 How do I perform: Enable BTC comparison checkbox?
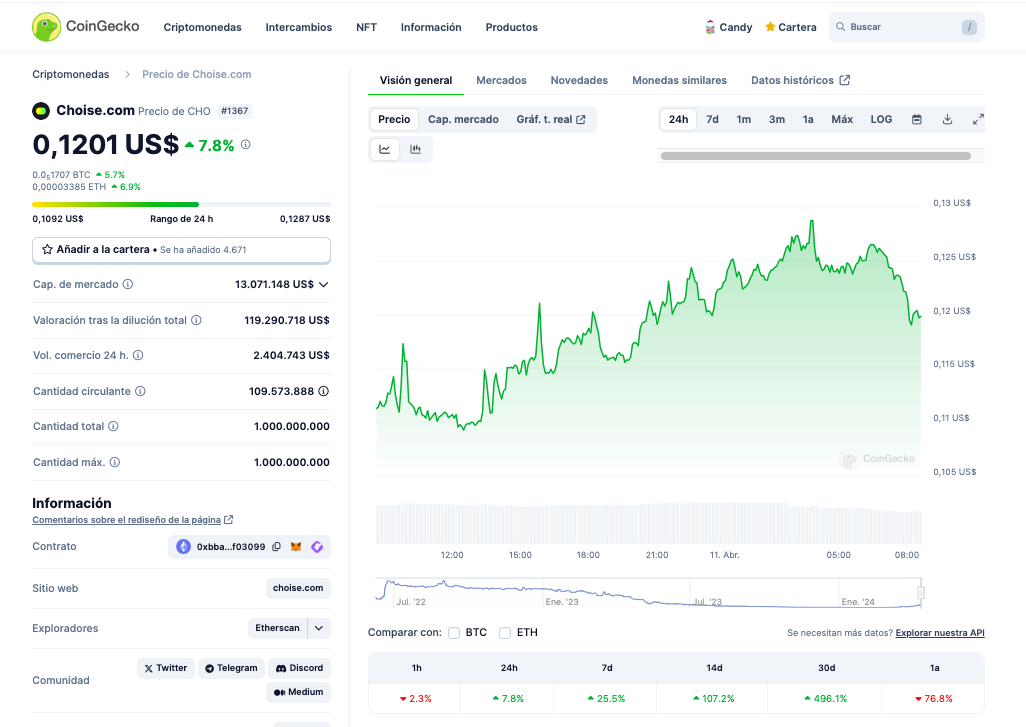(x=454, y=633)
